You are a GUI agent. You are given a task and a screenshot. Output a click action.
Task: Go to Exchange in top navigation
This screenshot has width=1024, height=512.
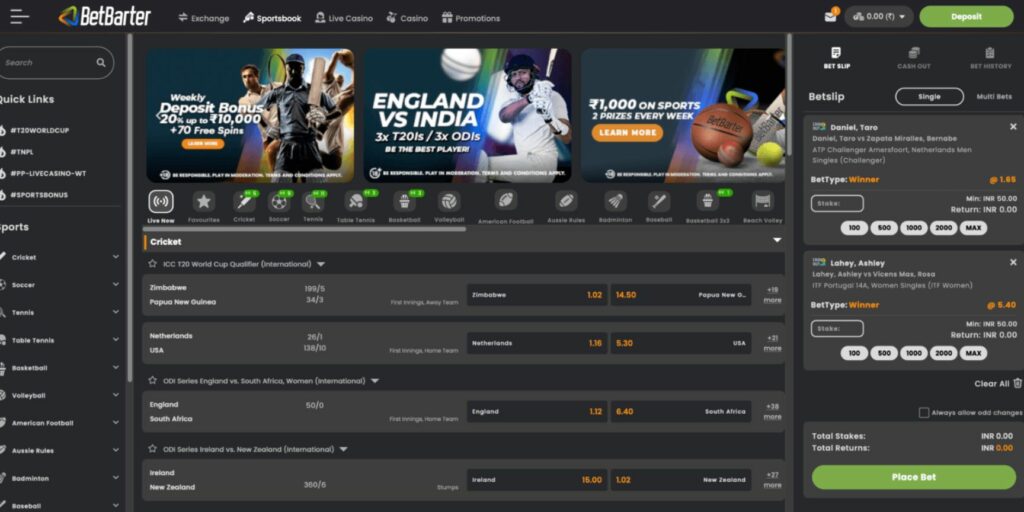(x=204, y=18)
